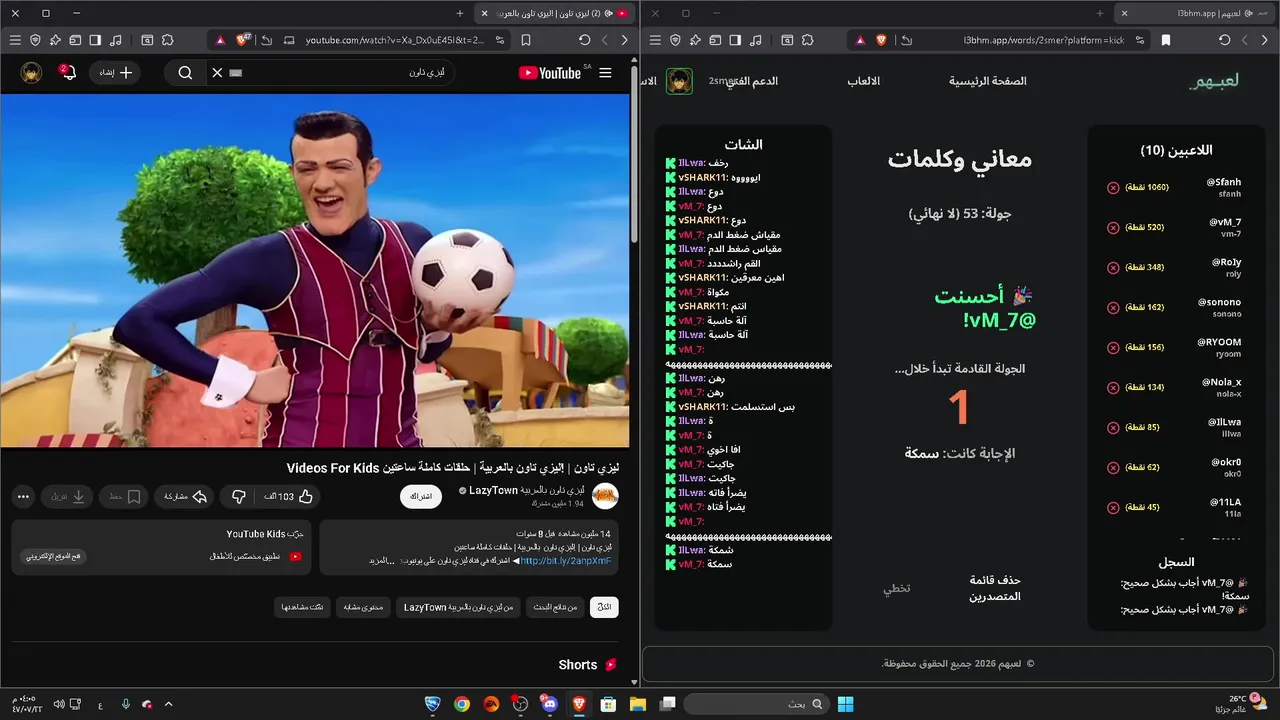Remove player @Nola_x with X

click(1113, 387)
